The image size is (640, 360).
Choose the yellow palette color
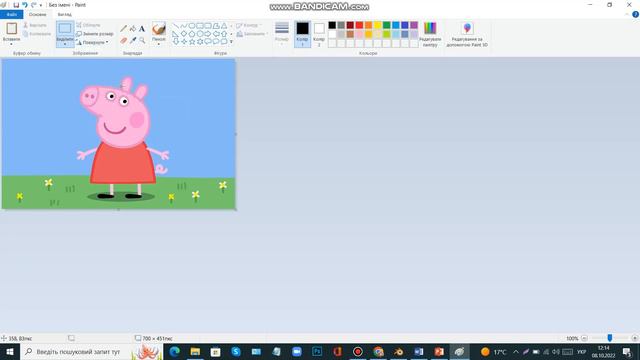(x=378, y=25)
